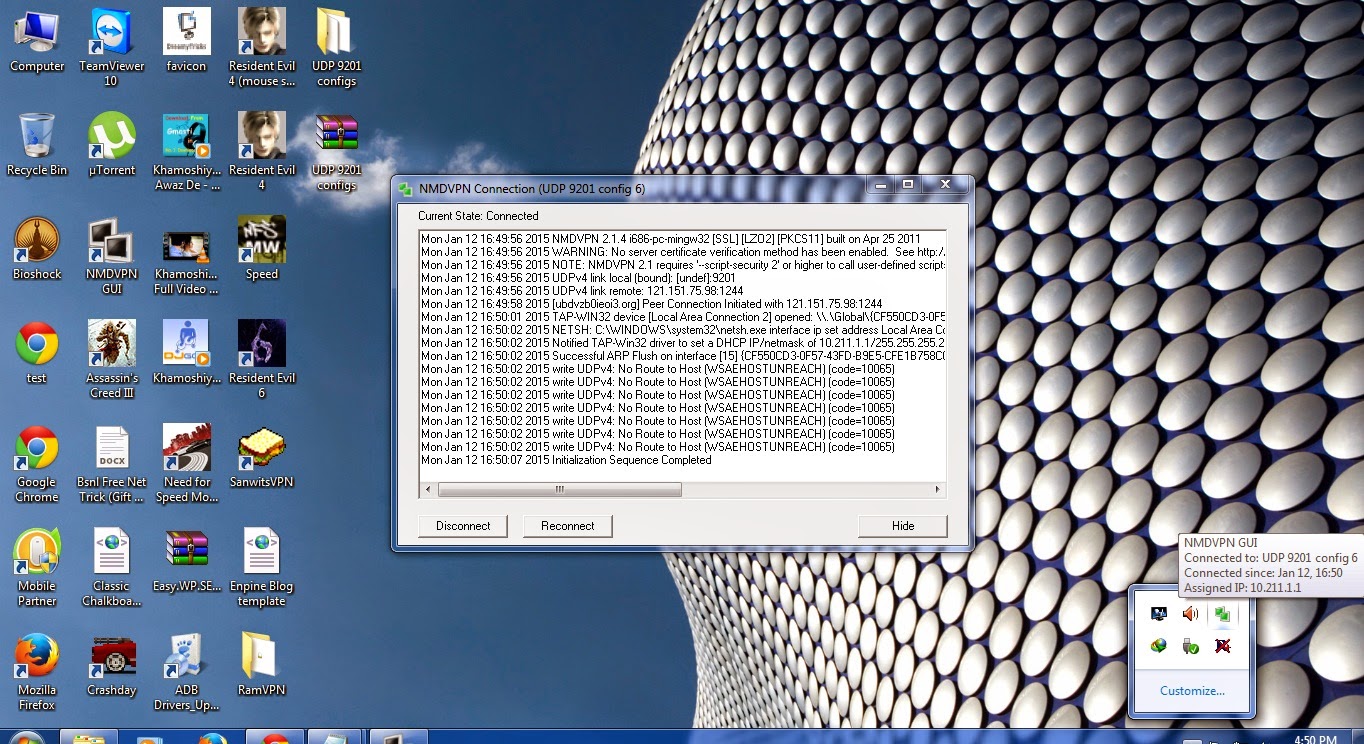This screenshot has width=1364, height=744.
Task: Select the Enpine Blog template file
Action: pos(262,567)
